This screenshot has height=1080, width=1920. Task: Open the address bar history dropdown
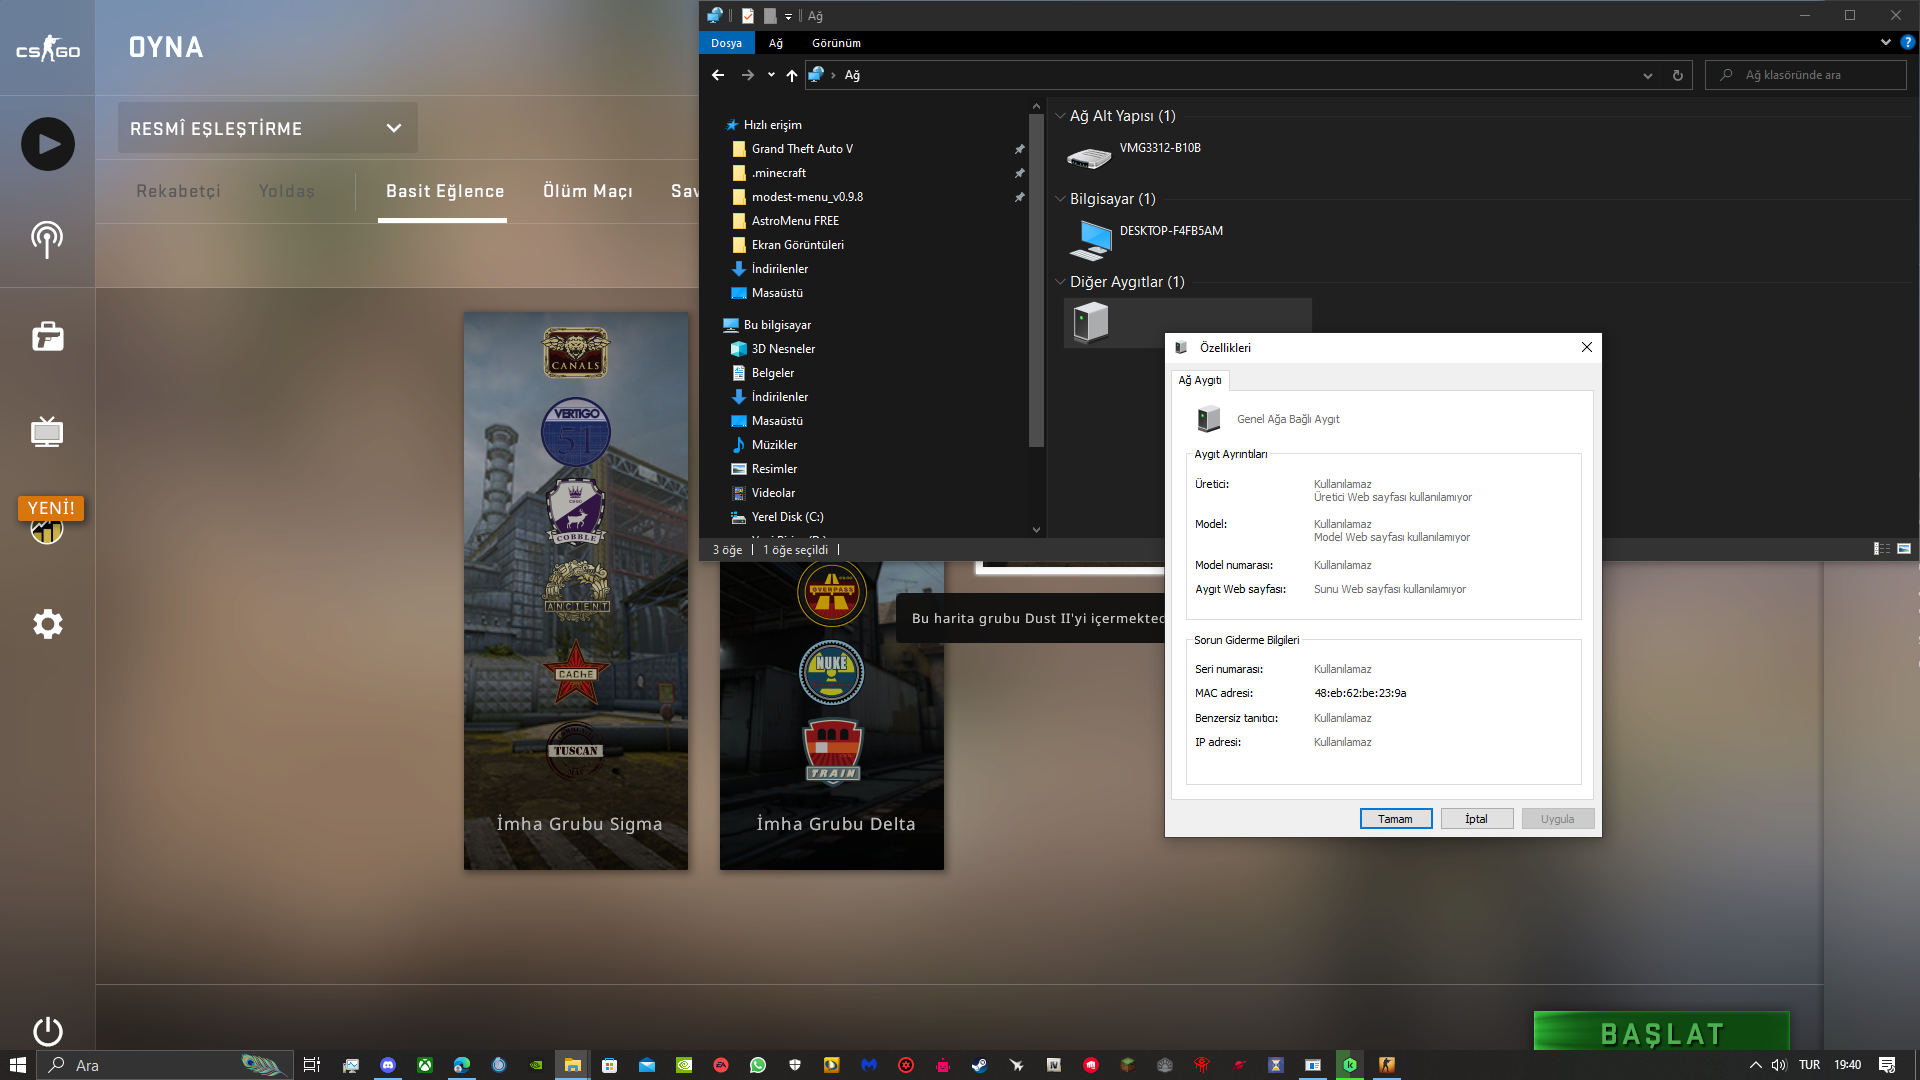click(1647, 75)
